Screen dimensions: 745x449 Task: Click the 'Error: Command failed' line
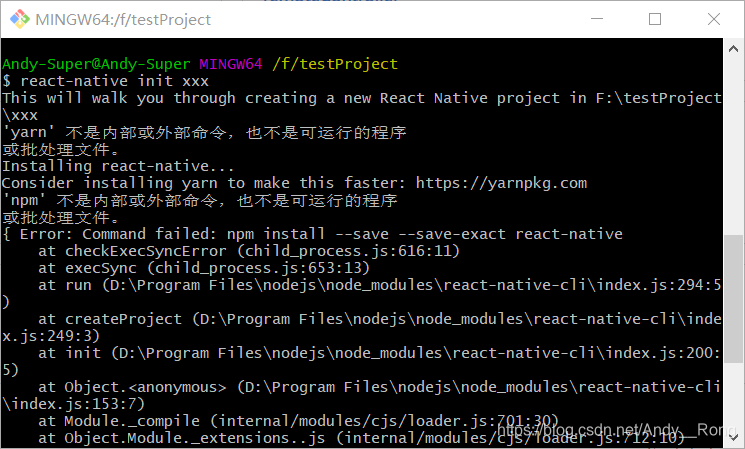pos(312,234)
